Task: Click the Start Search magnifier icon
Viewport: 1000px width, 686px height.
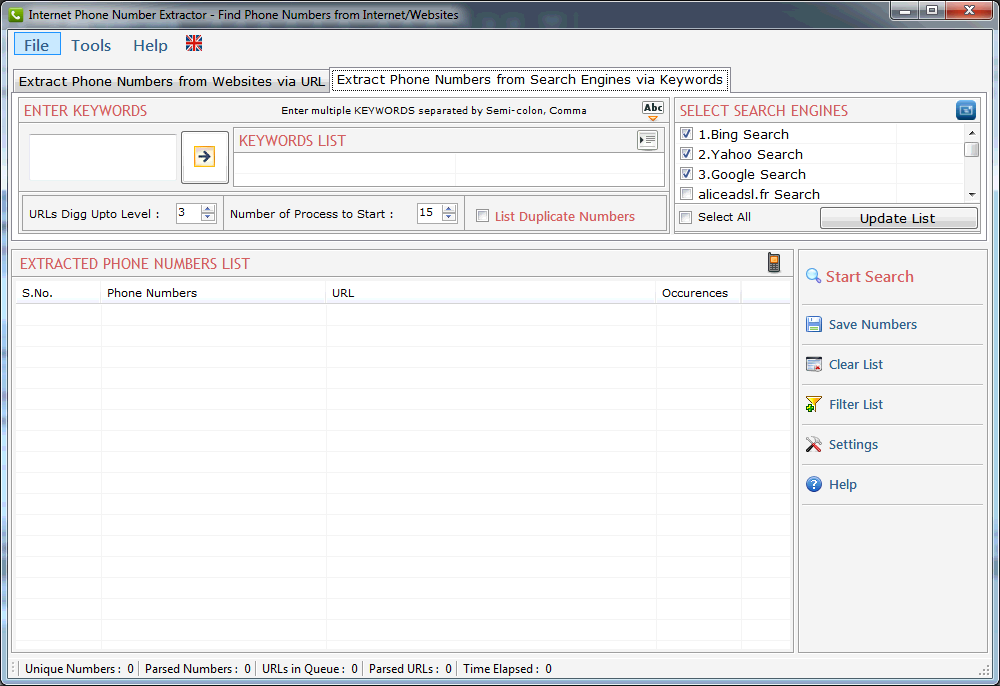Action: click(x=813, y=276)
